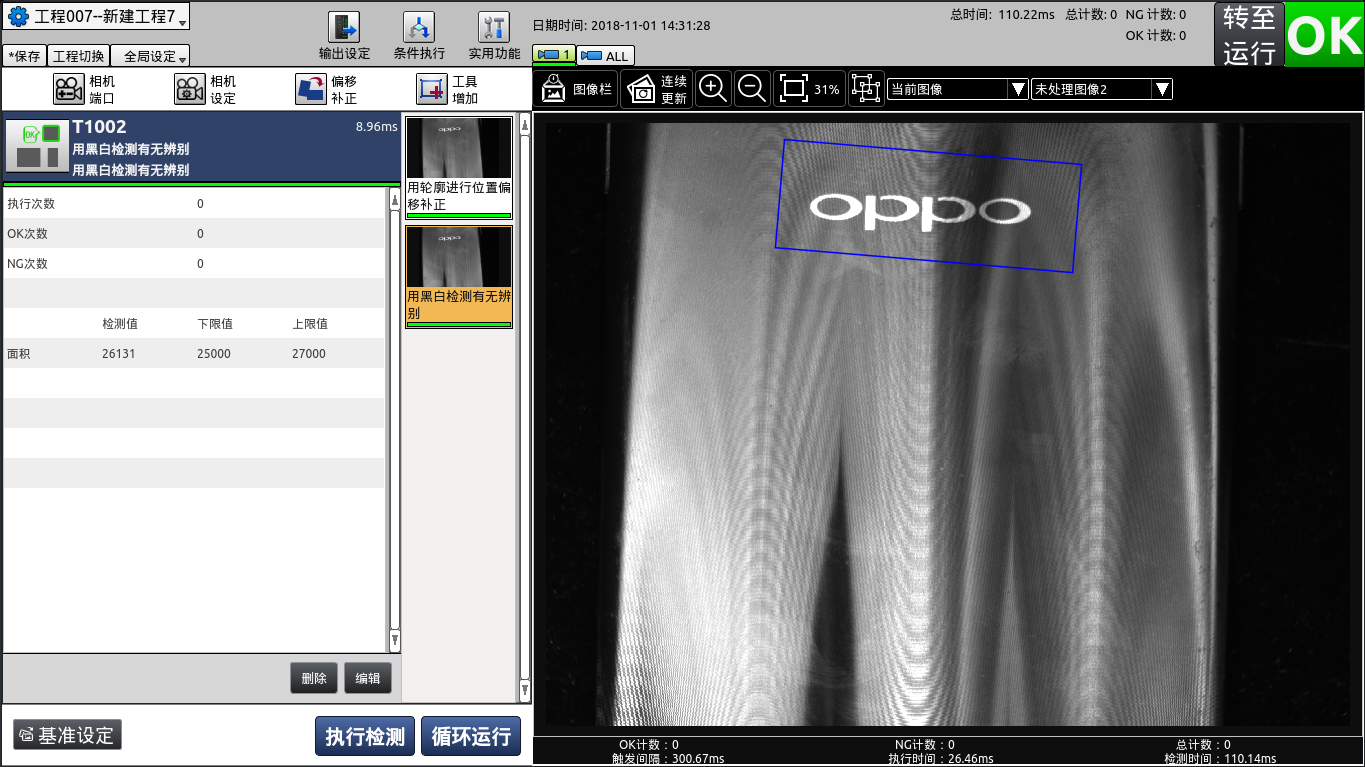Image resolution: width=1365 pixels, height=767 pixels.
Task: Open the 条件执行 conditional execution icon
Action: [x=419, y=27]
